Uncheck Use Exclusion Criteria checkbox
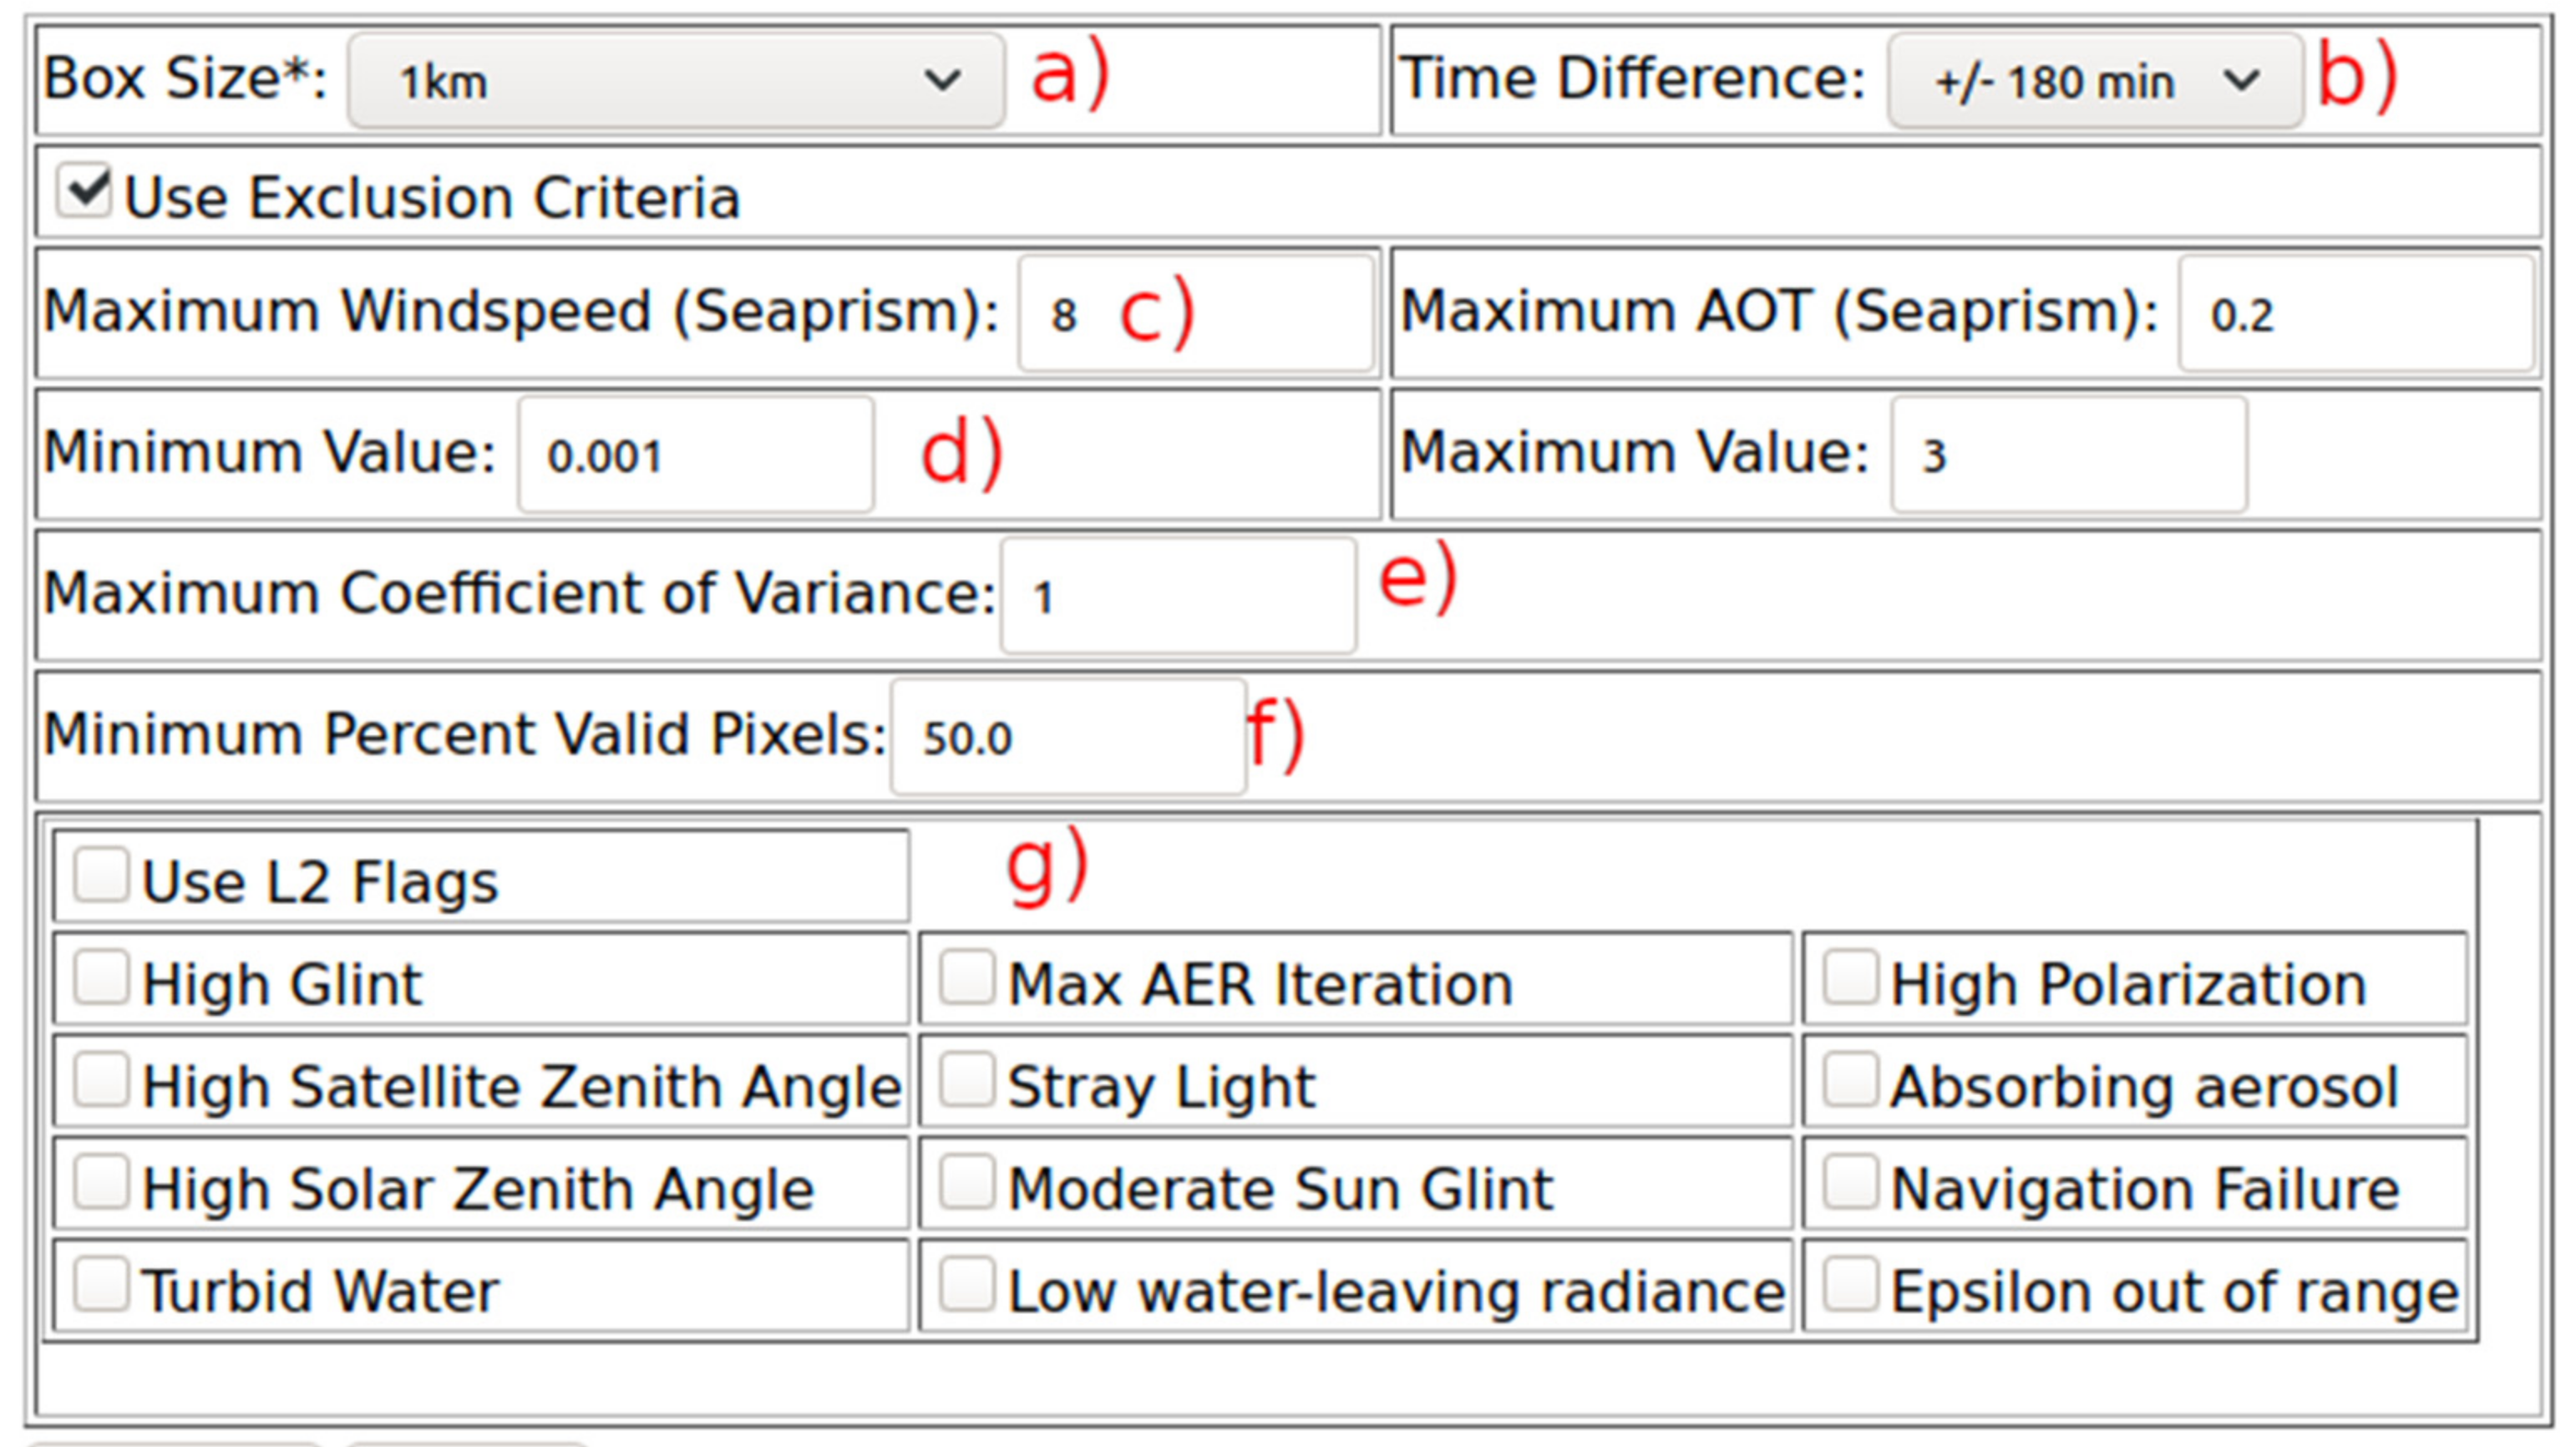The height and width of the screenshot is (1447, 2576). tap(84, 191)
